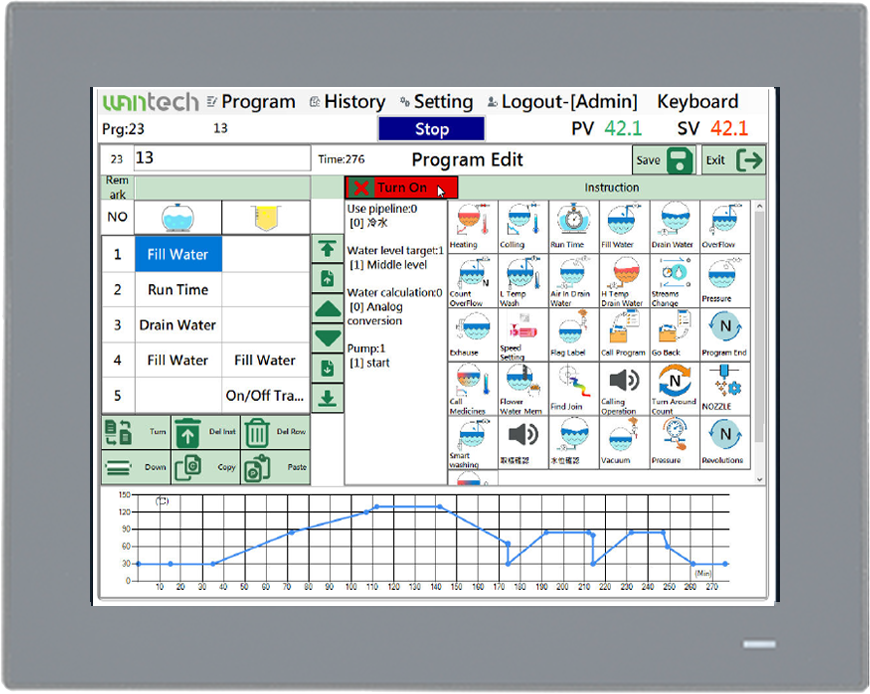Click the Pump:1 parameter entry
This screenshot has height=694, width=870.
coord(366,349)
